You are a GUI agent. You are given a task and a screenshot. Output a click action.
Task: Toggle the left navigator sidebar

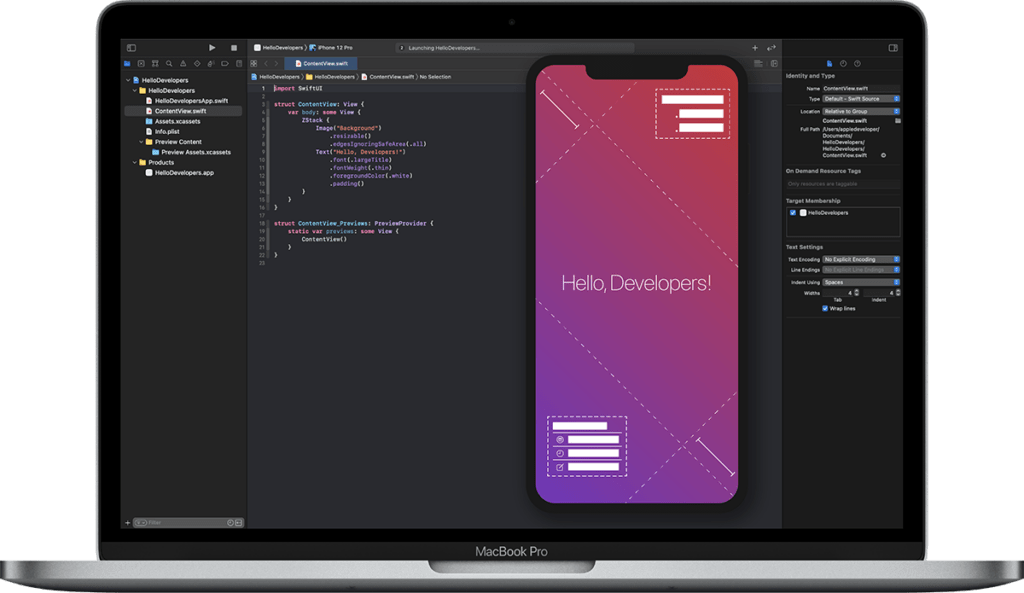(131, 47)
